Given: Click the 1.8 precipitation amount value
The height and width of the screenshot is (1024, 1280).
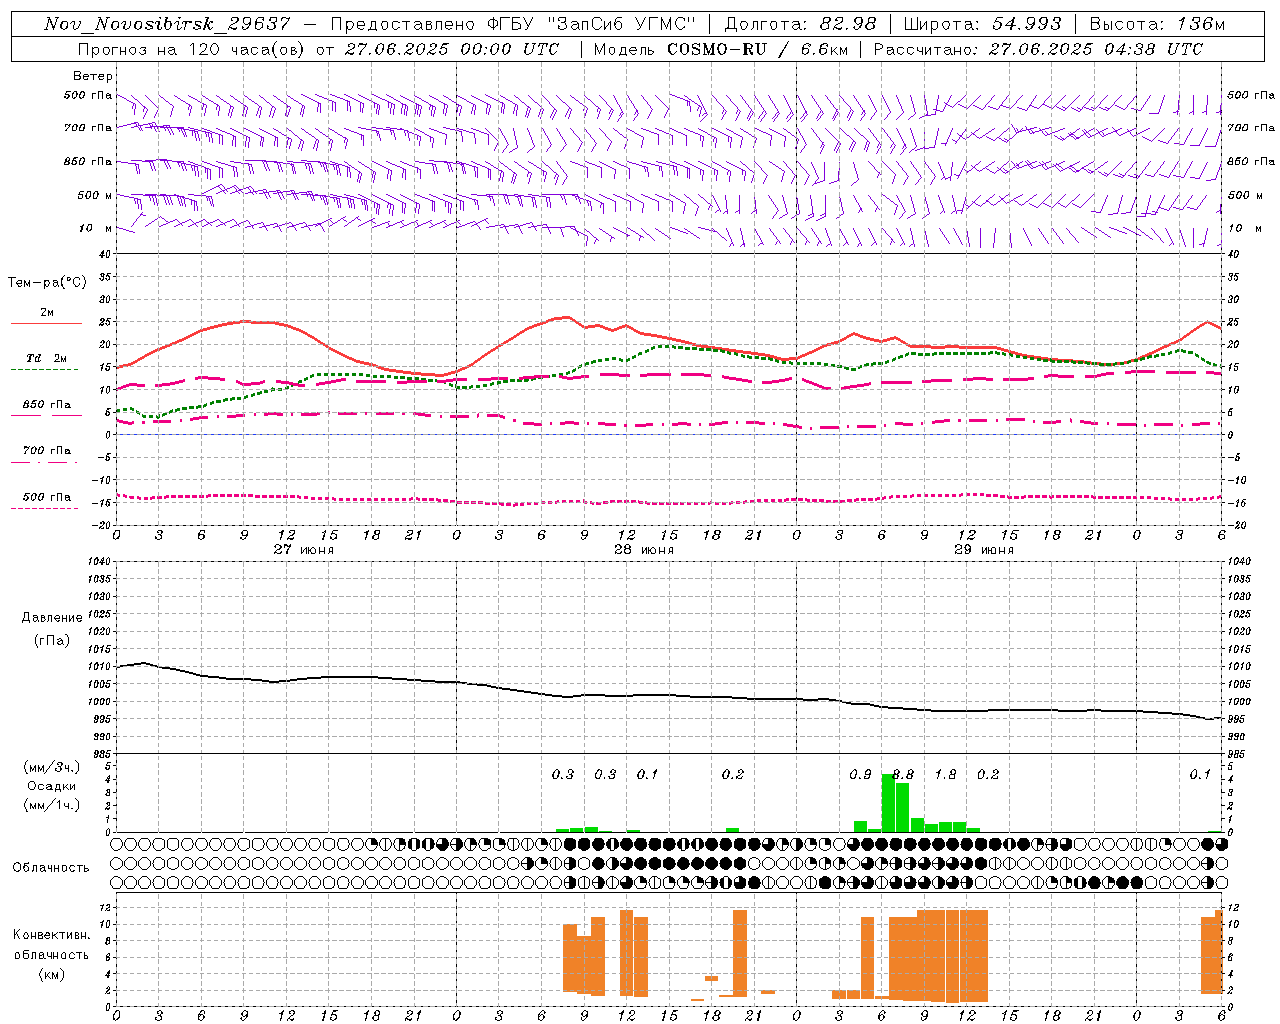Looking at the screenshot, I should [945, 774].
